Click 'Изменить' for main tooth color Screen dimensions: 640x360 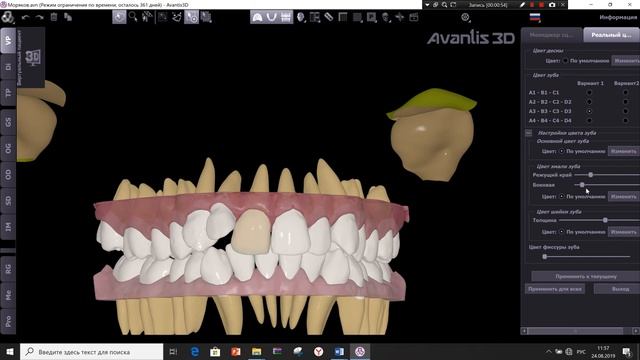pyautogui.click(x=624, y=151)
